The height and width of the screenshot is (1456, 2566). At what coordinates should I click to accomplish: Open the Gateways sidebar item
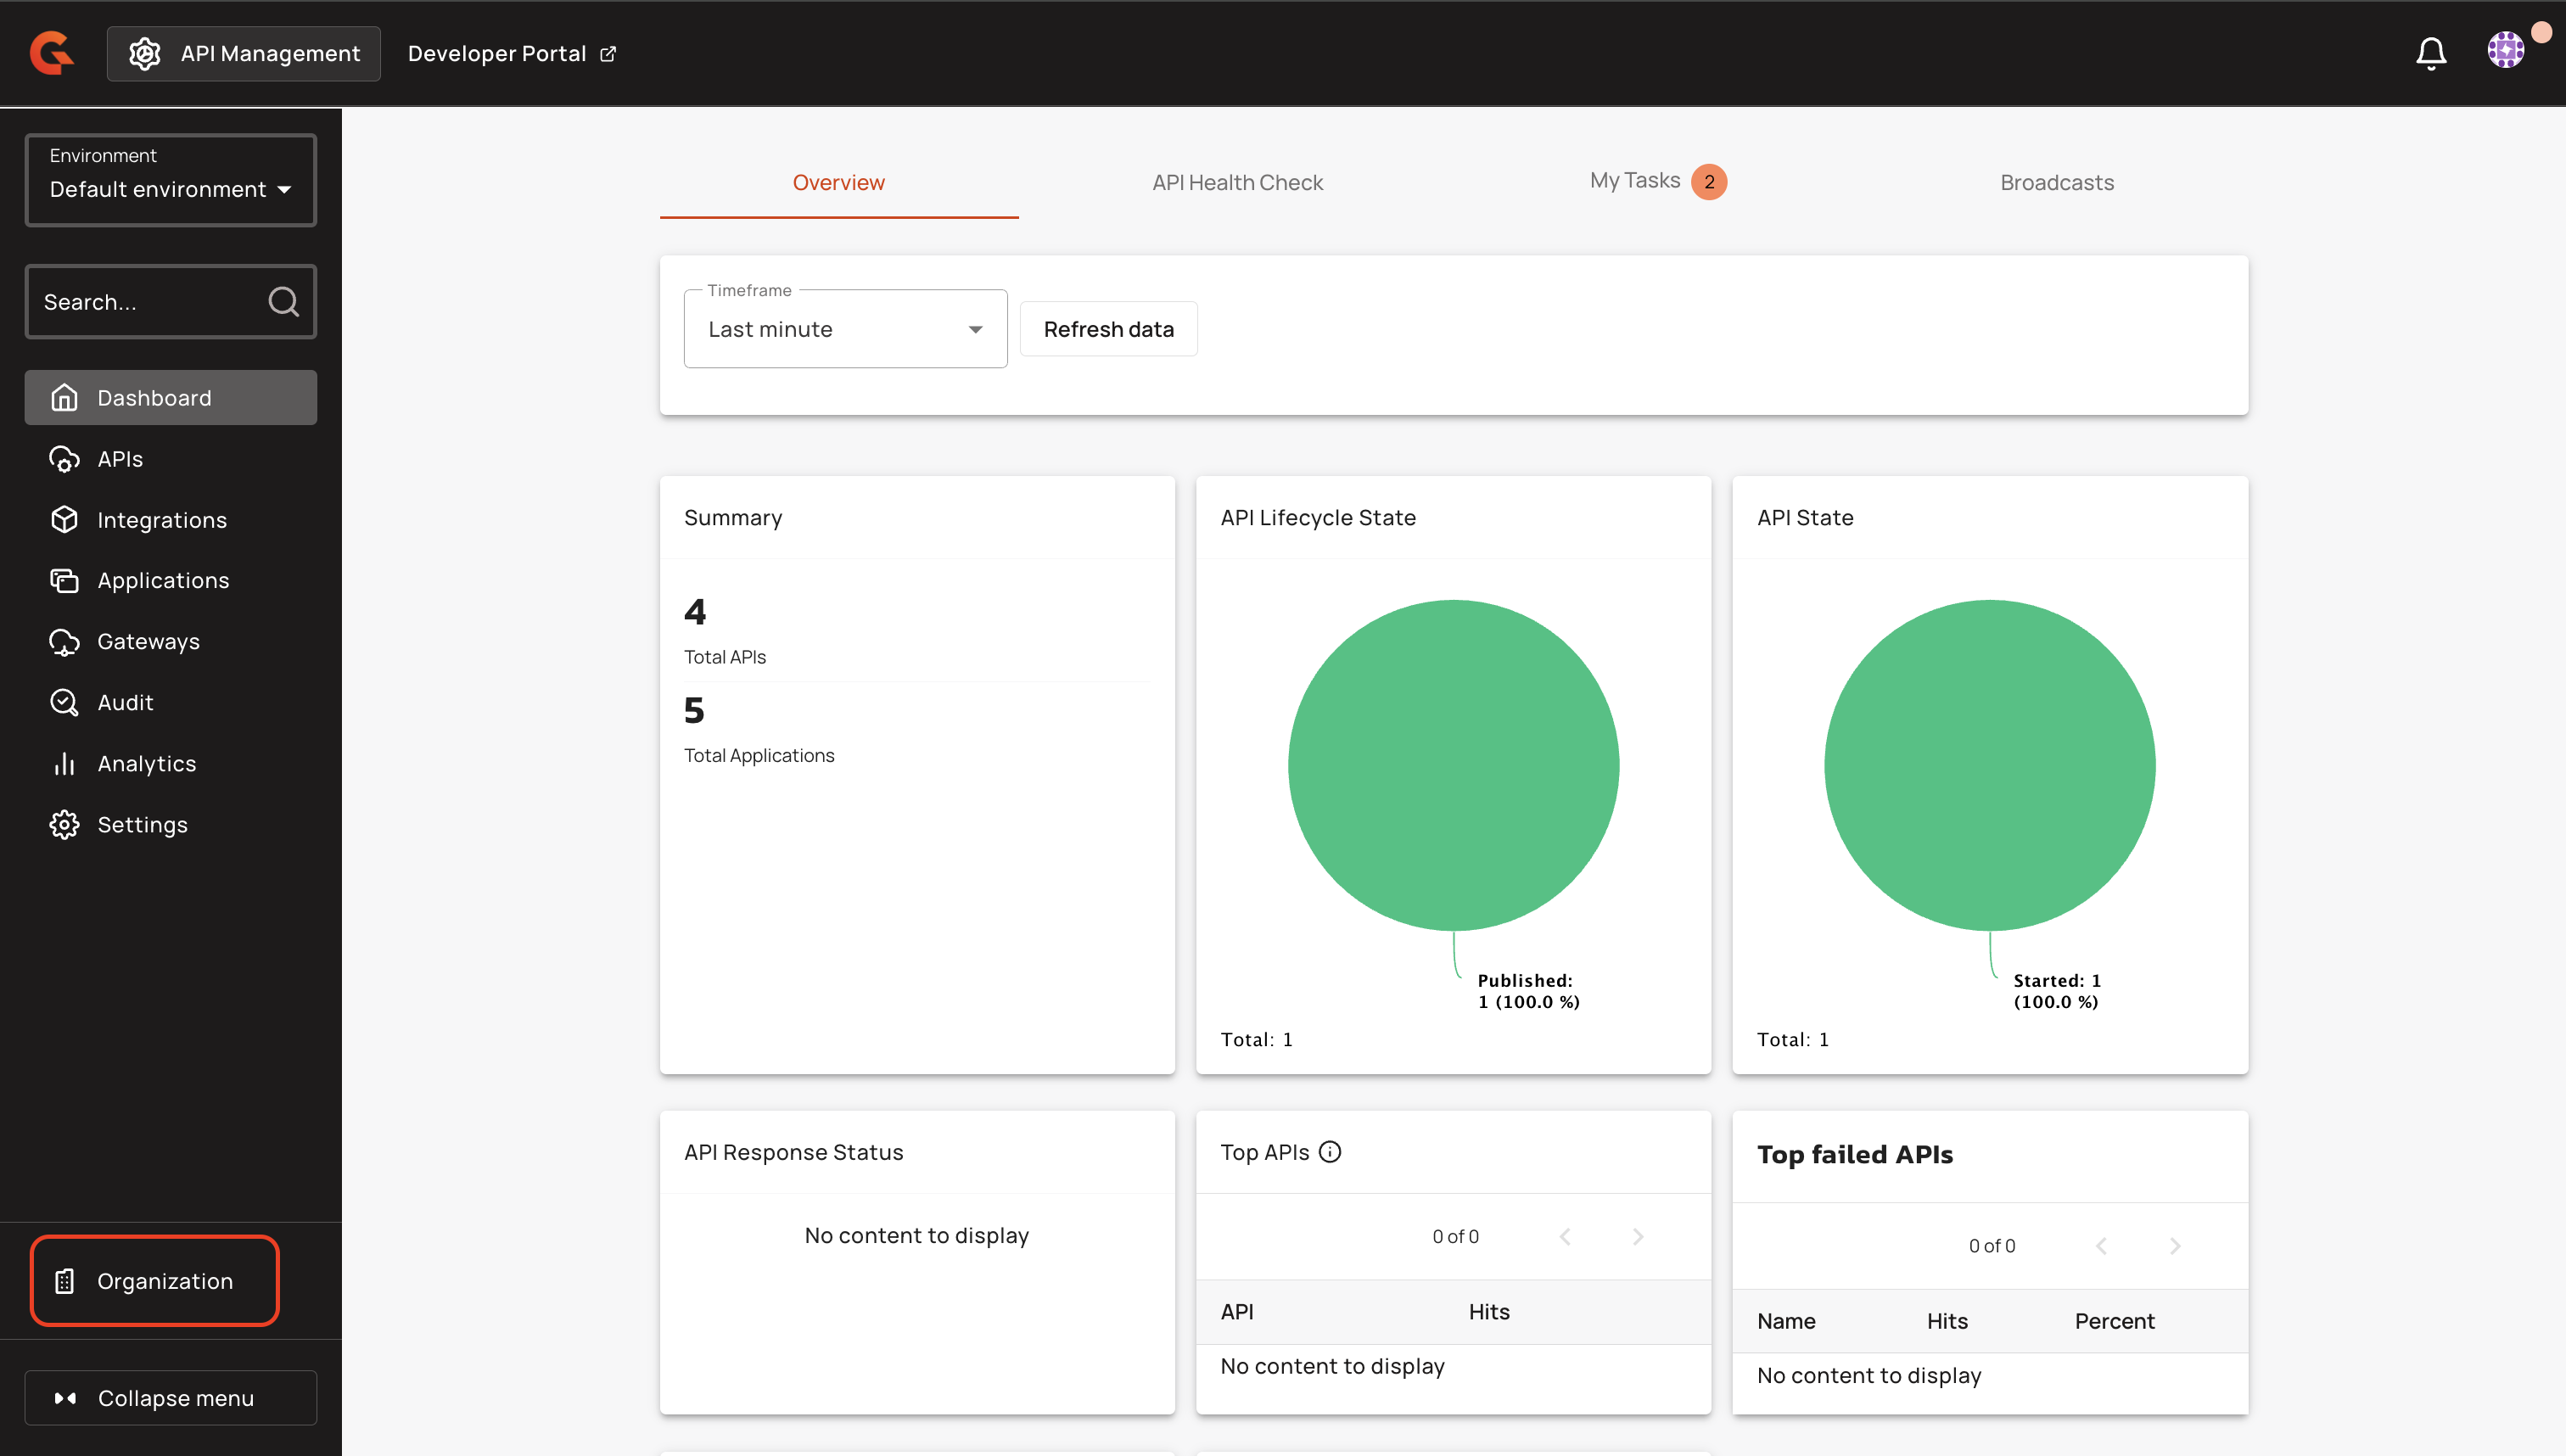[x=148, y=641]
